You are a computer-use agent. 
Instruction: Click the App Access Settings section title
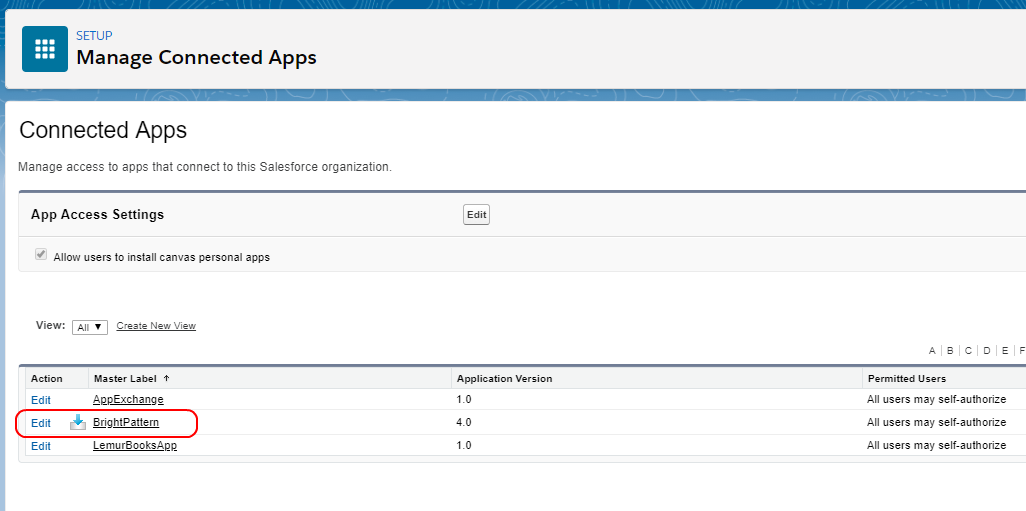(97, 215)
